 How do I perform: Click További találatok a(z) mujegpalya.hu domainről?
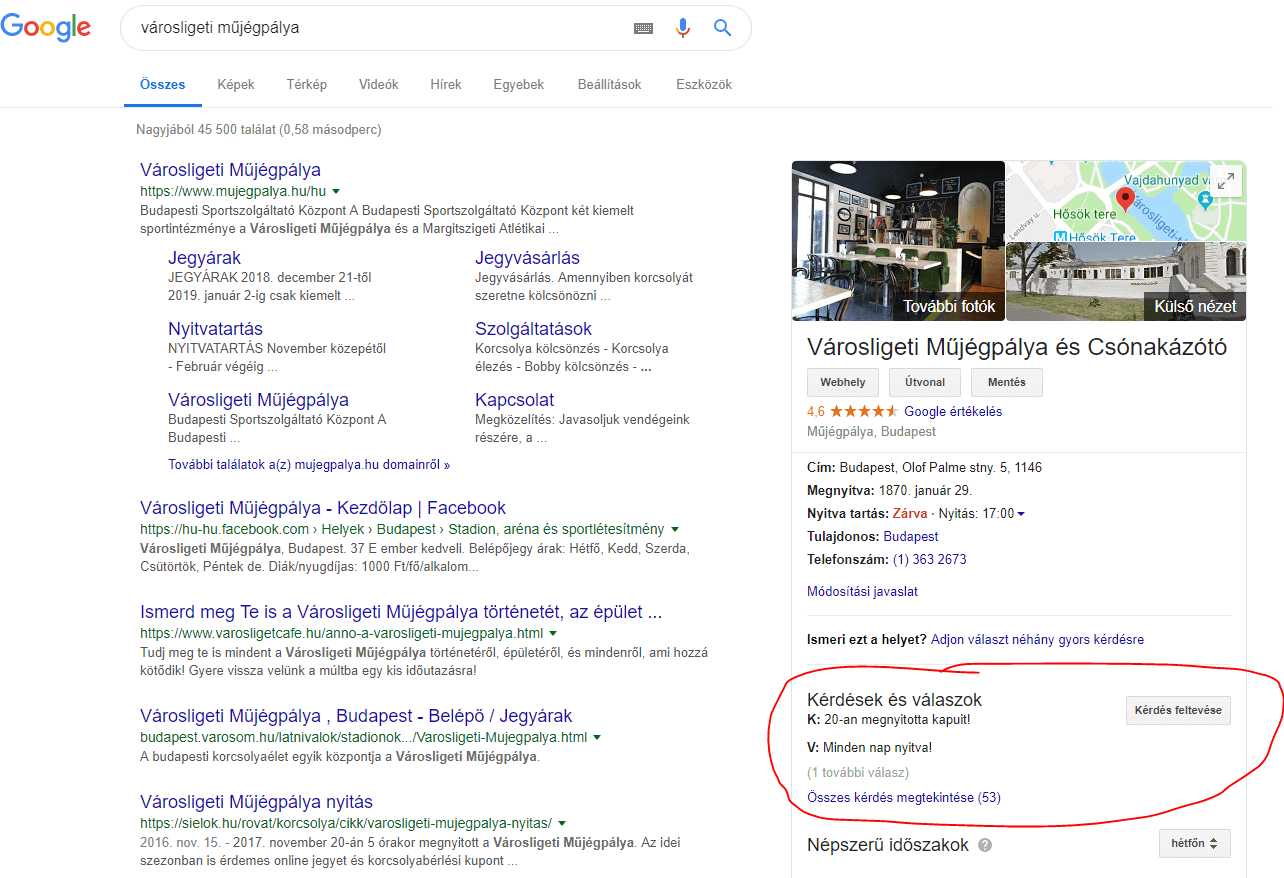[309, 465]
